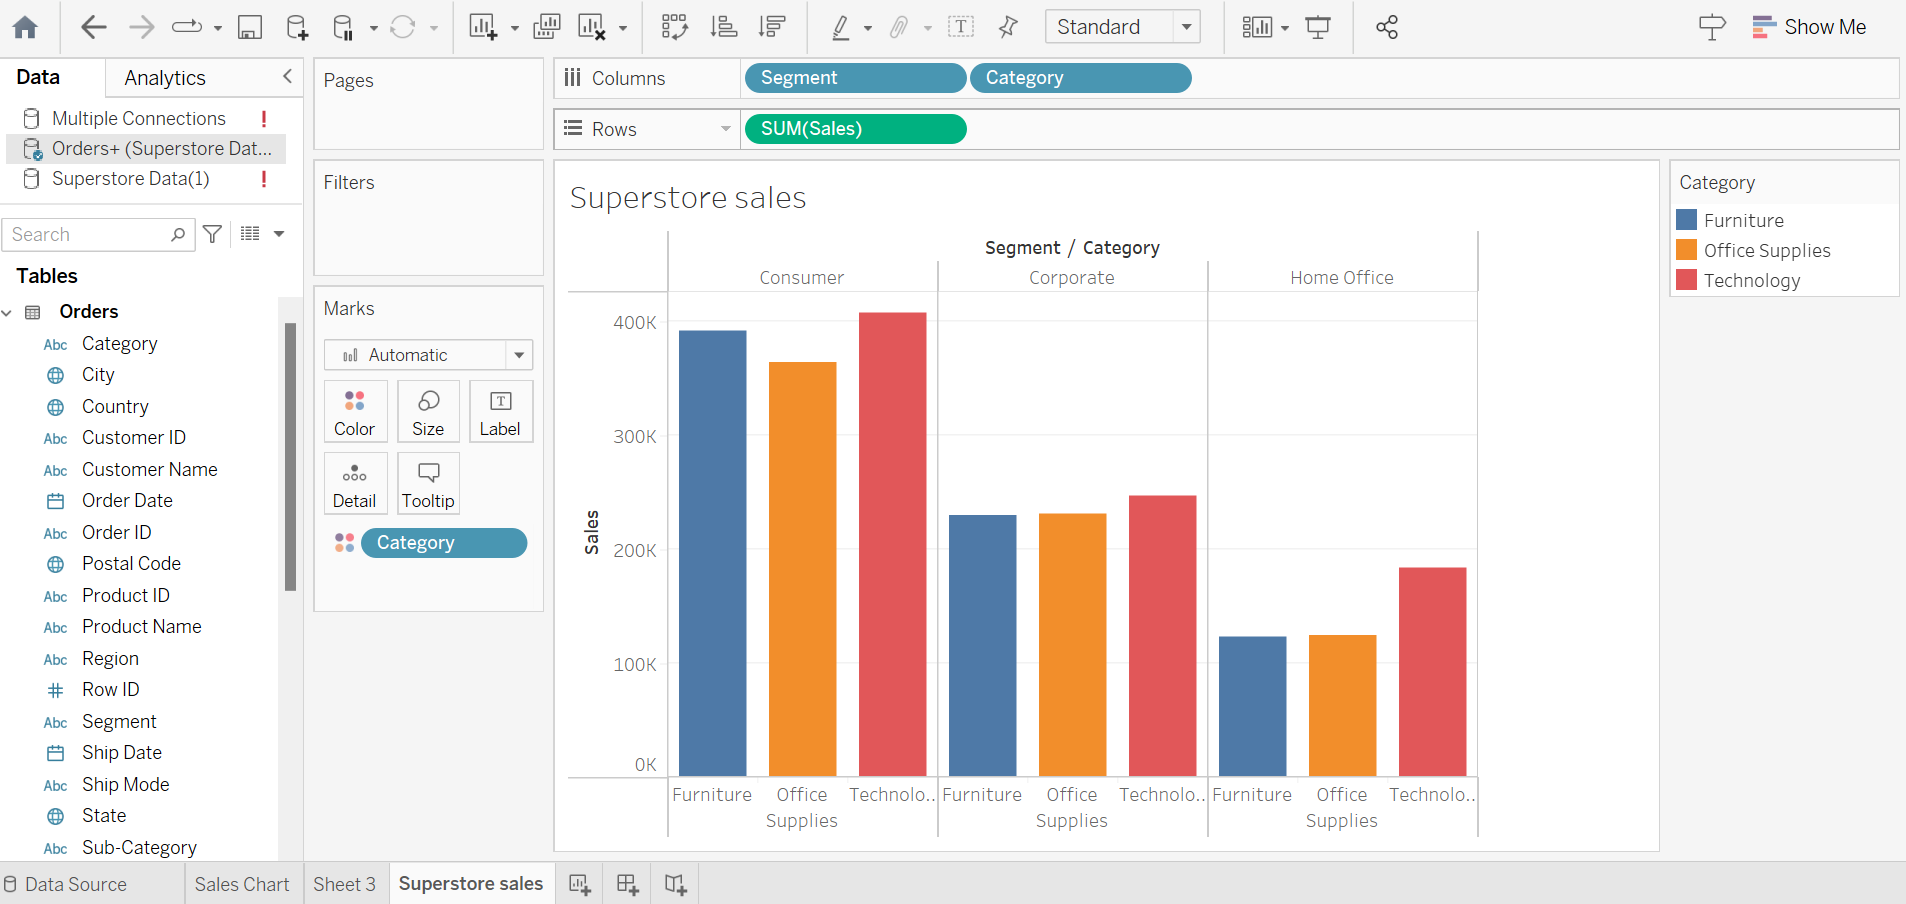The height and width of the screenshot is (904, 1906).
Task: Click Furniture blue legend swatch
Action: coord(1687,220)
